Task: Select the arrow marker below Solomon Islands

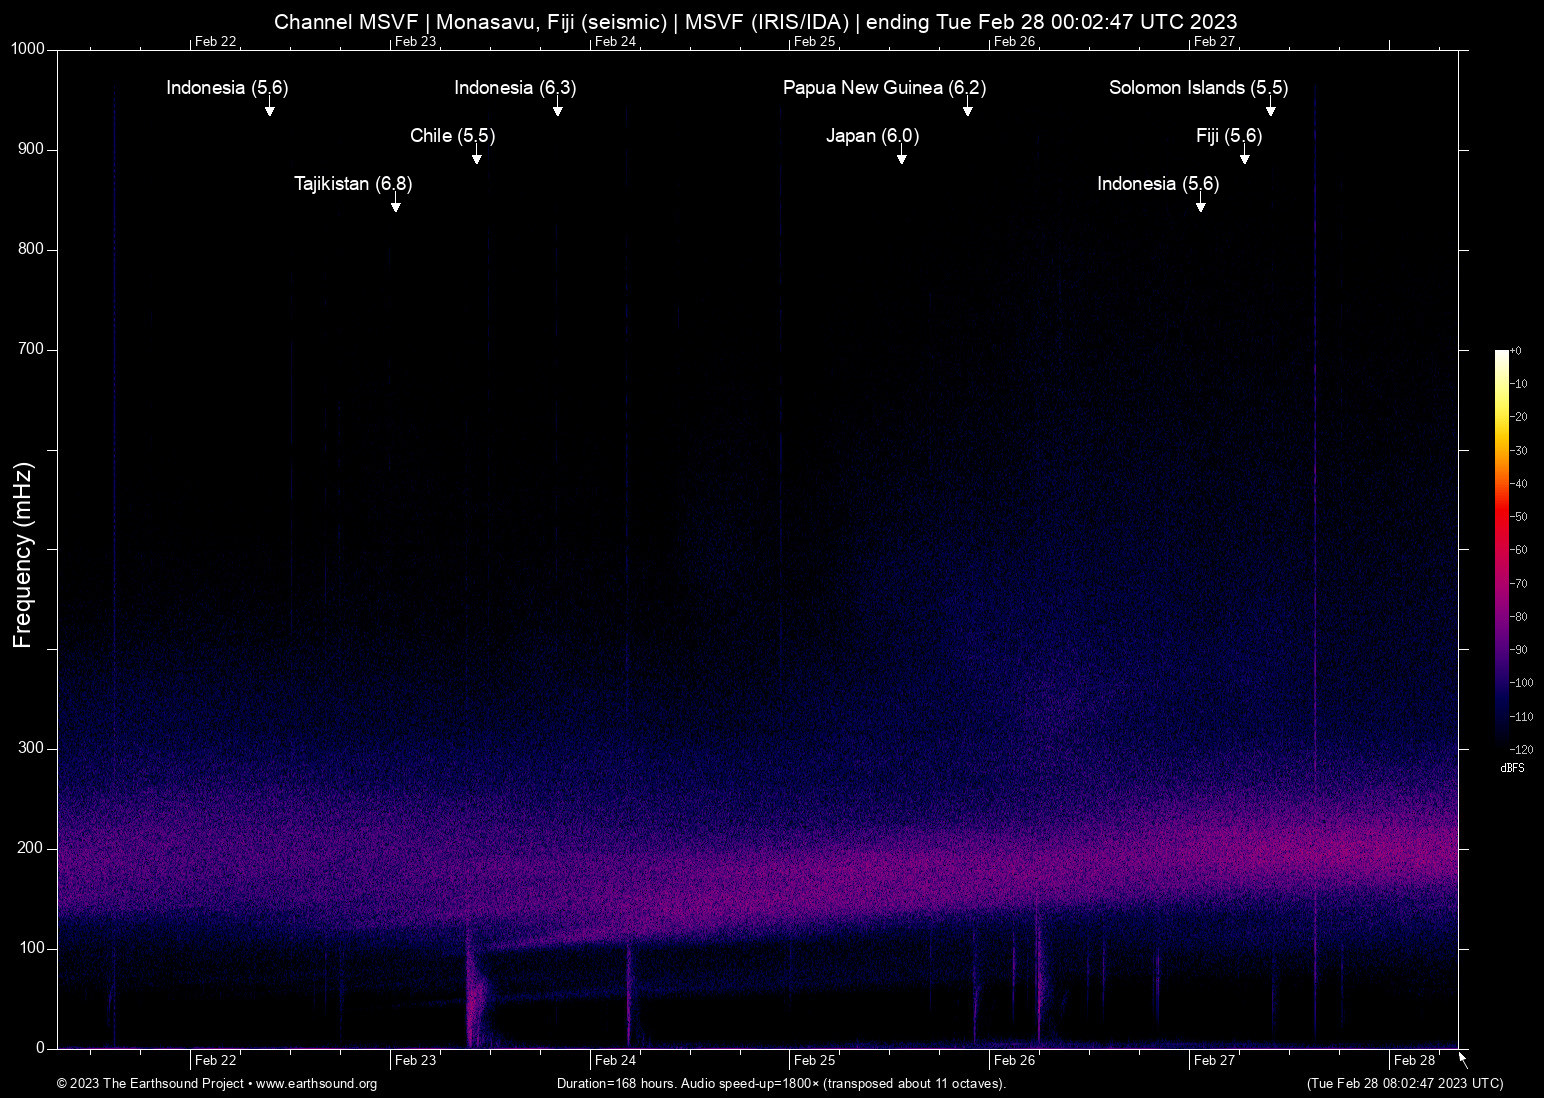Action: (x=1271, y=108)
